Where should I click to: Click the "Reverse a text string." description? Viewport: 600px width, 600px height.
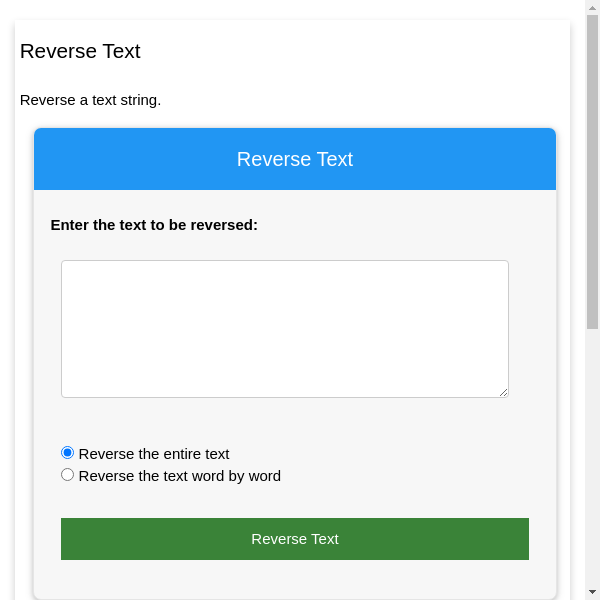[90, 100]
